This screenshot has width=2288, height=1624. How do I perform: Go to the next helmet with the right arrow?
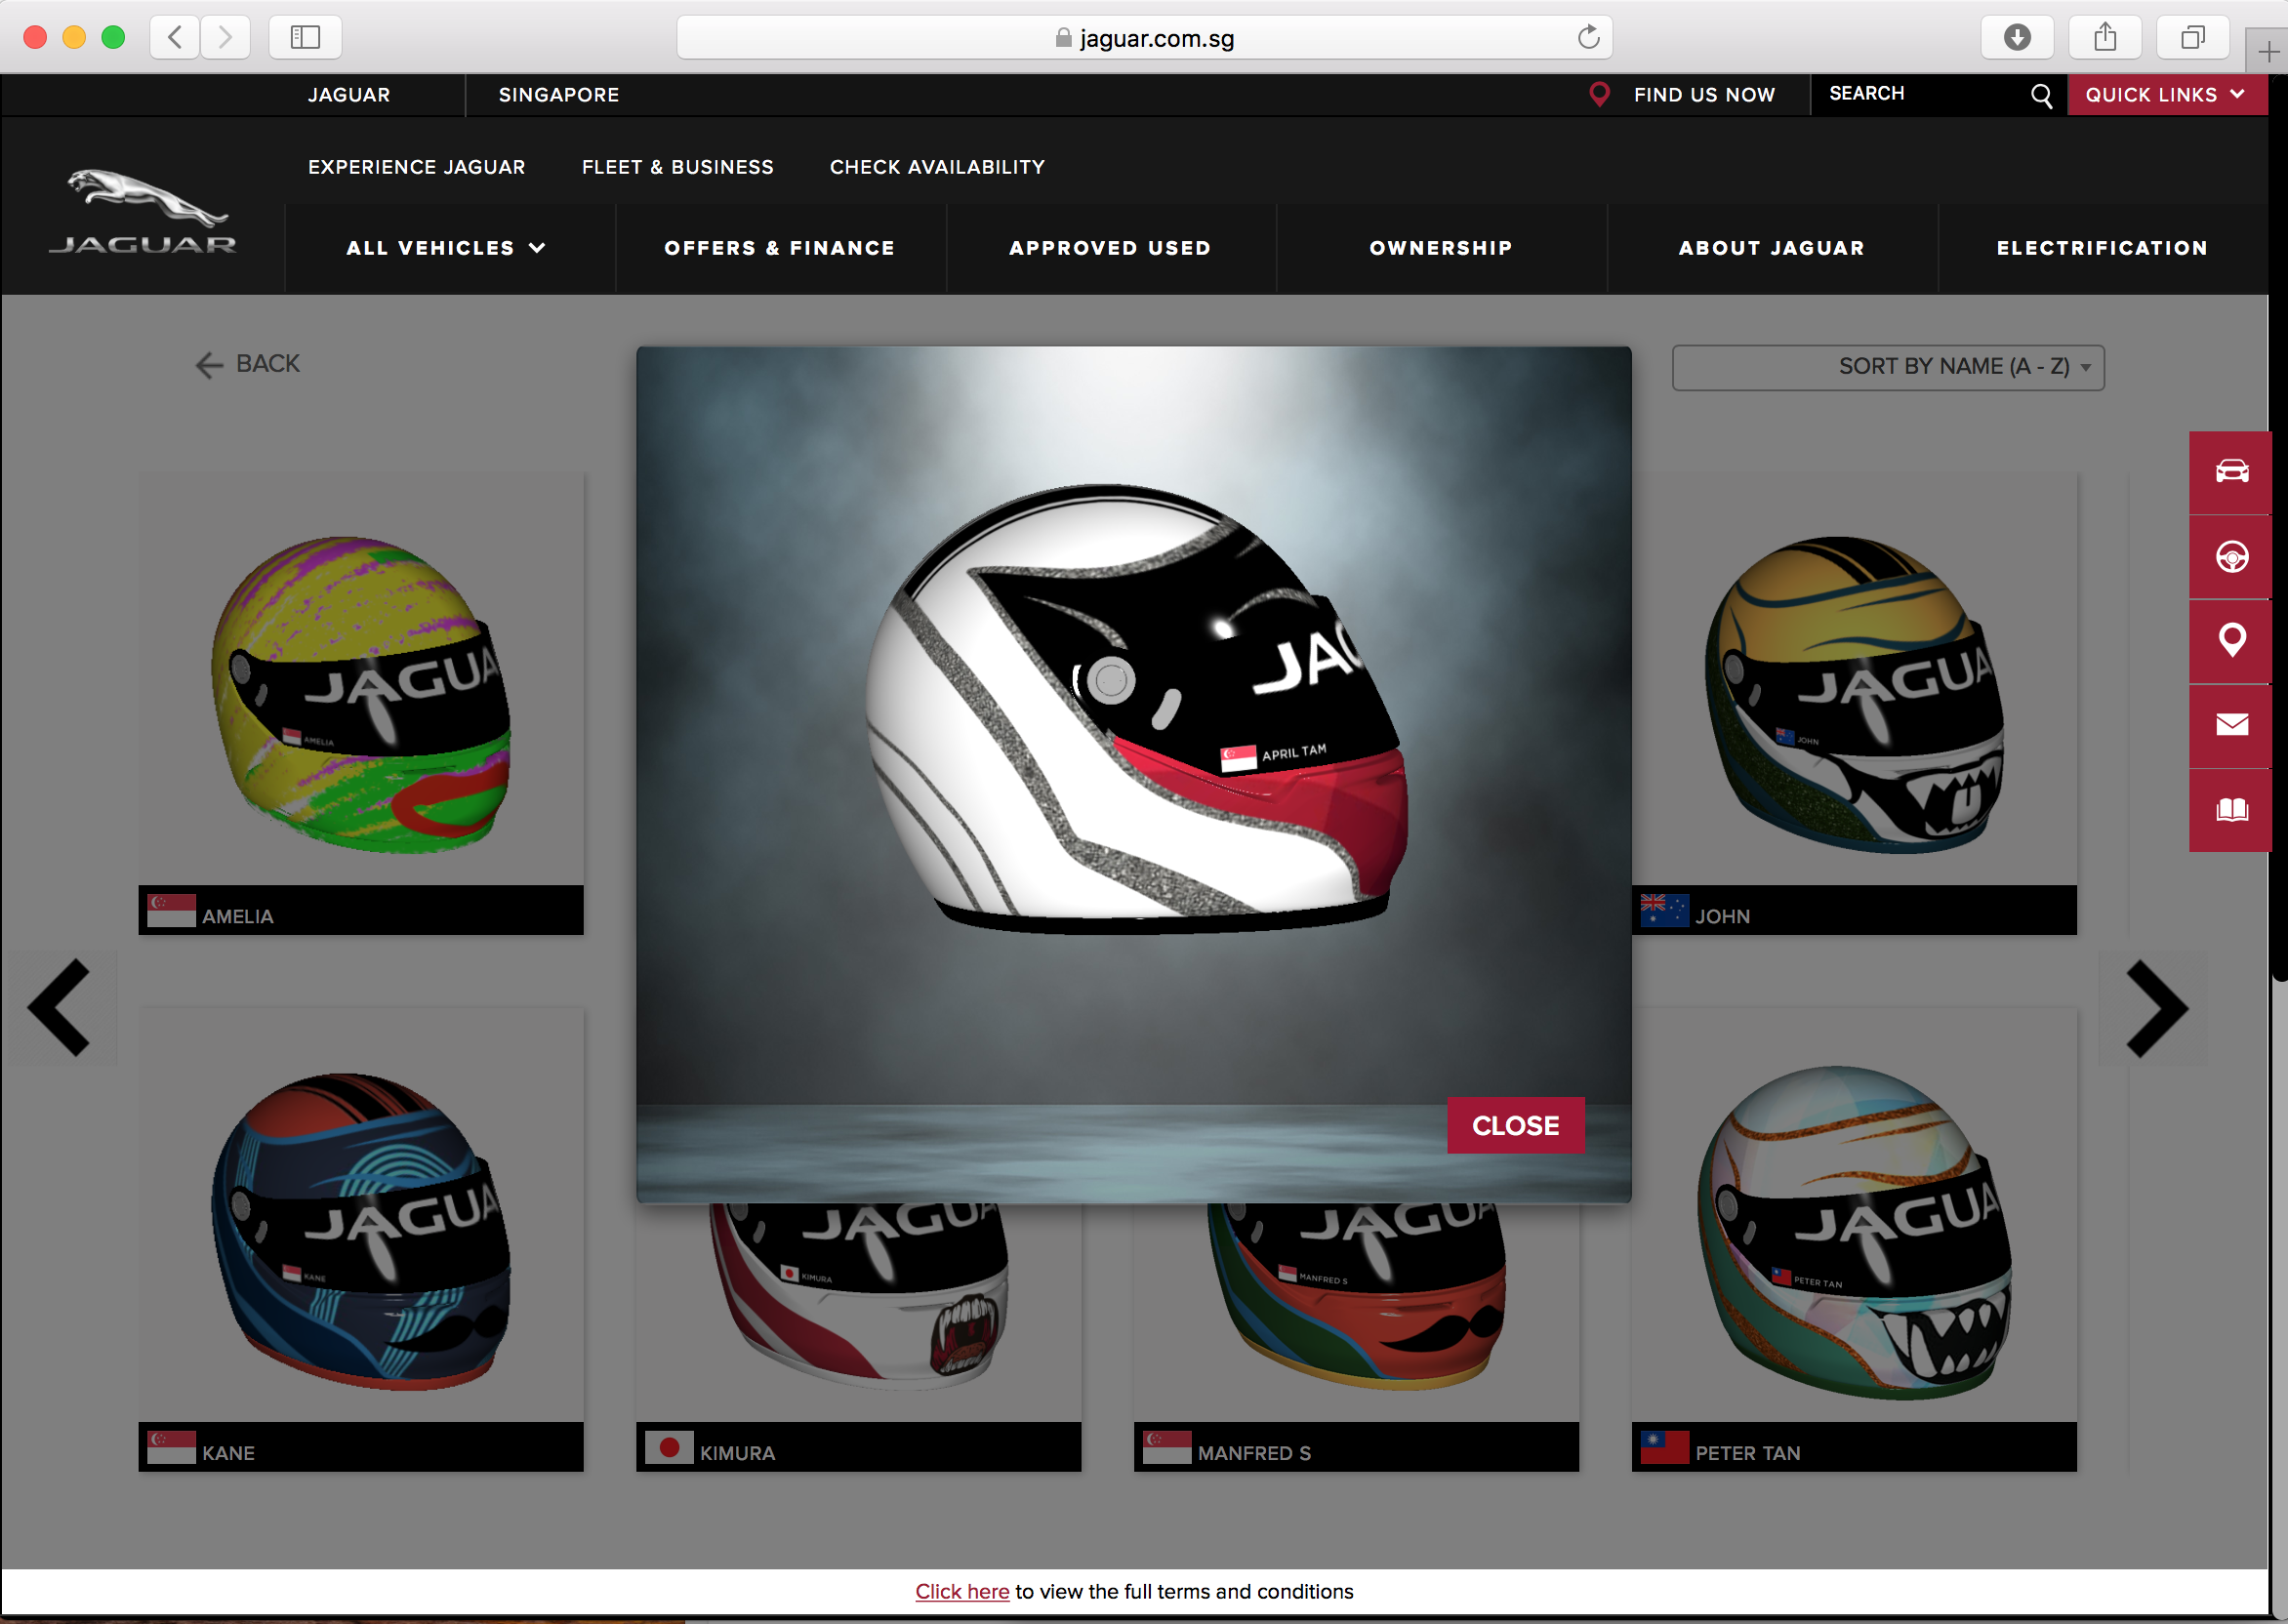(2156, 1008)
